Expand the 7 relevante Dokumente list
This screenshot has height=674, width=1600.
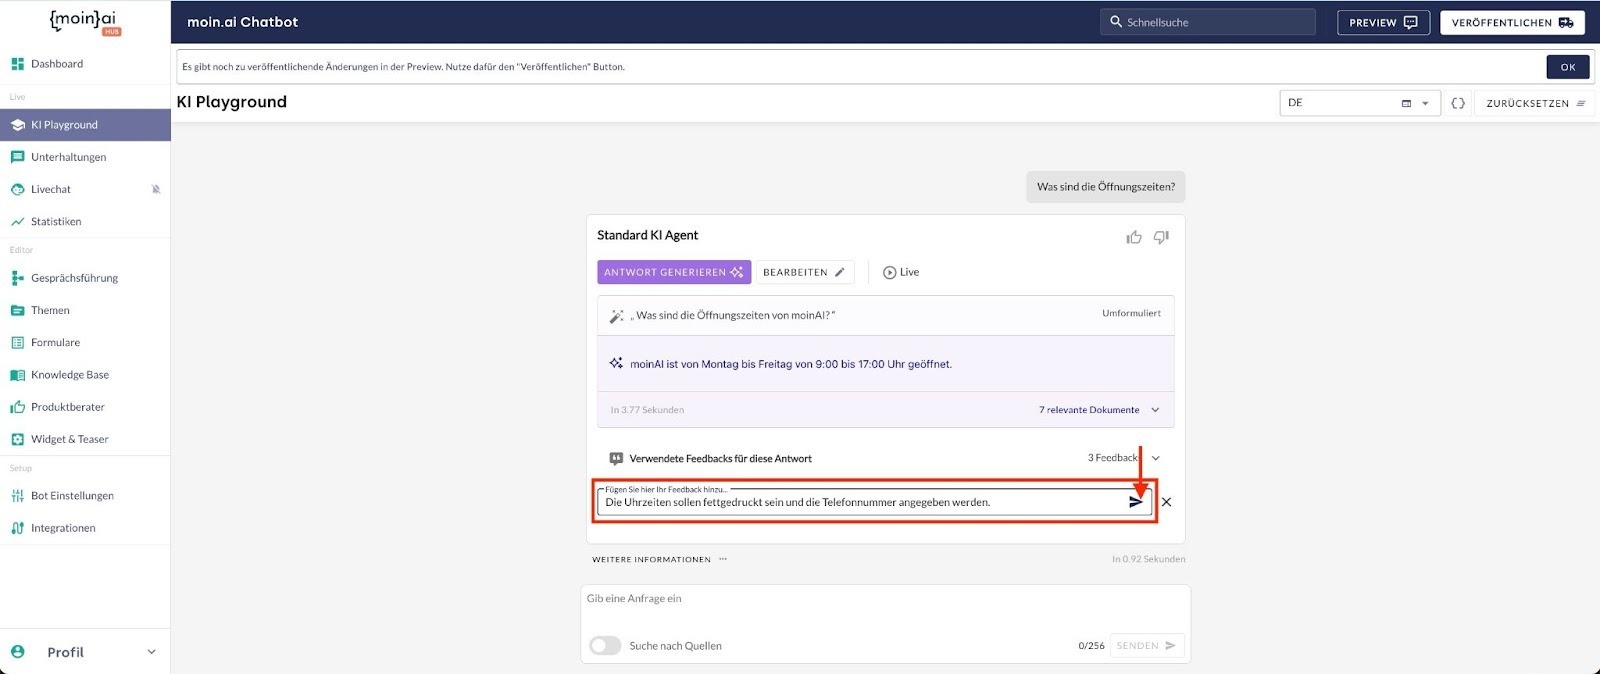click(1155, 410)
